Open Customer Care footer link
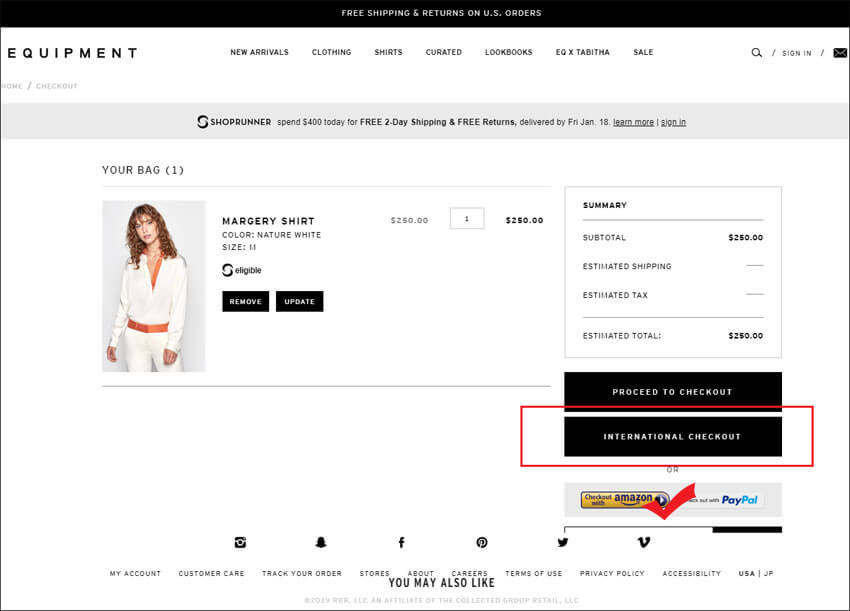The width and height of the screenshot is (850, 611). click(x=211, y=573)
